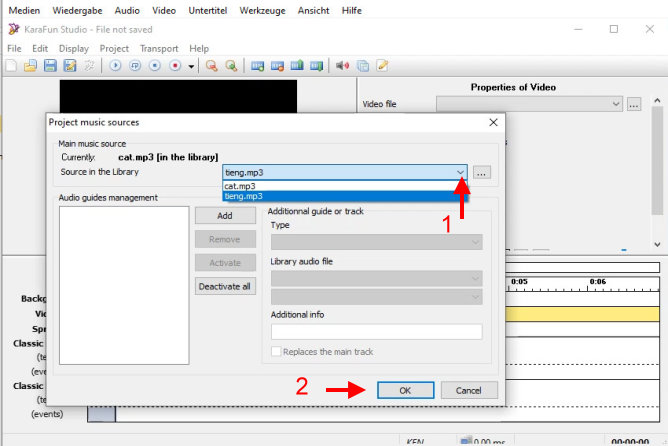
Task: Click the speaker audio toolbar icon
Action: [x=343, y=66]
